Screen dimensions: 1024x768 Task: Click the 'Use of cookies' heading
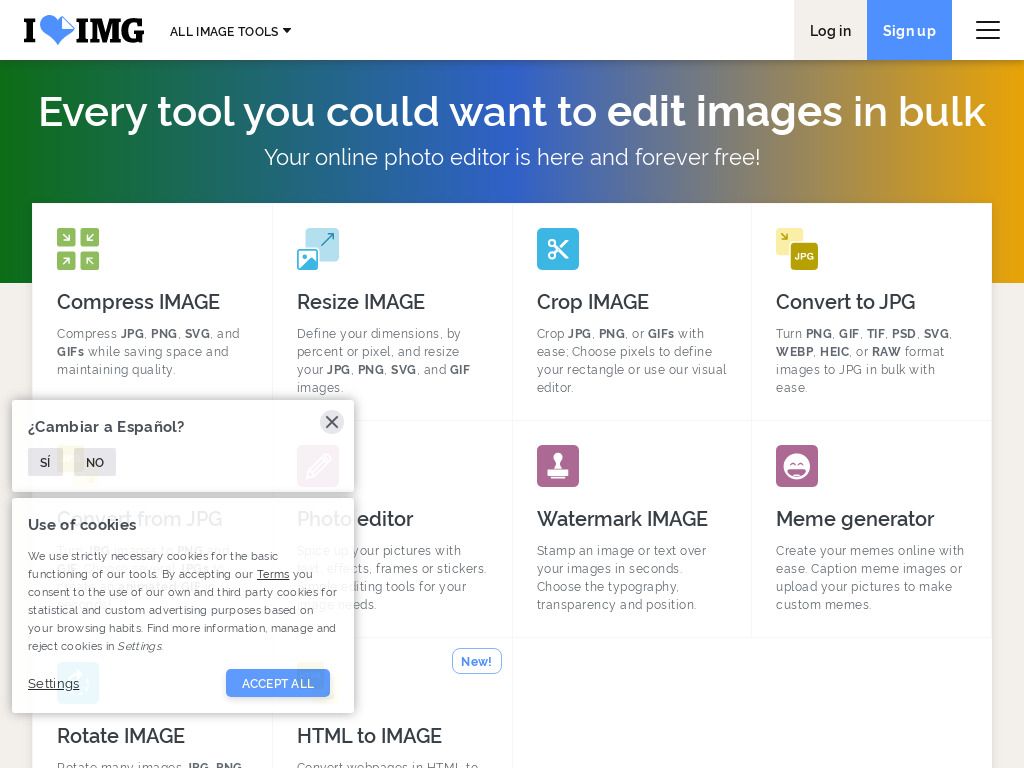[x=82, y=524]
